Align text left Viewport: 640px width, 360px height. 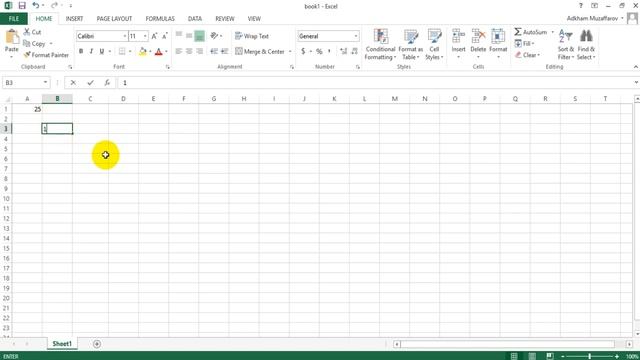(179, 51)
